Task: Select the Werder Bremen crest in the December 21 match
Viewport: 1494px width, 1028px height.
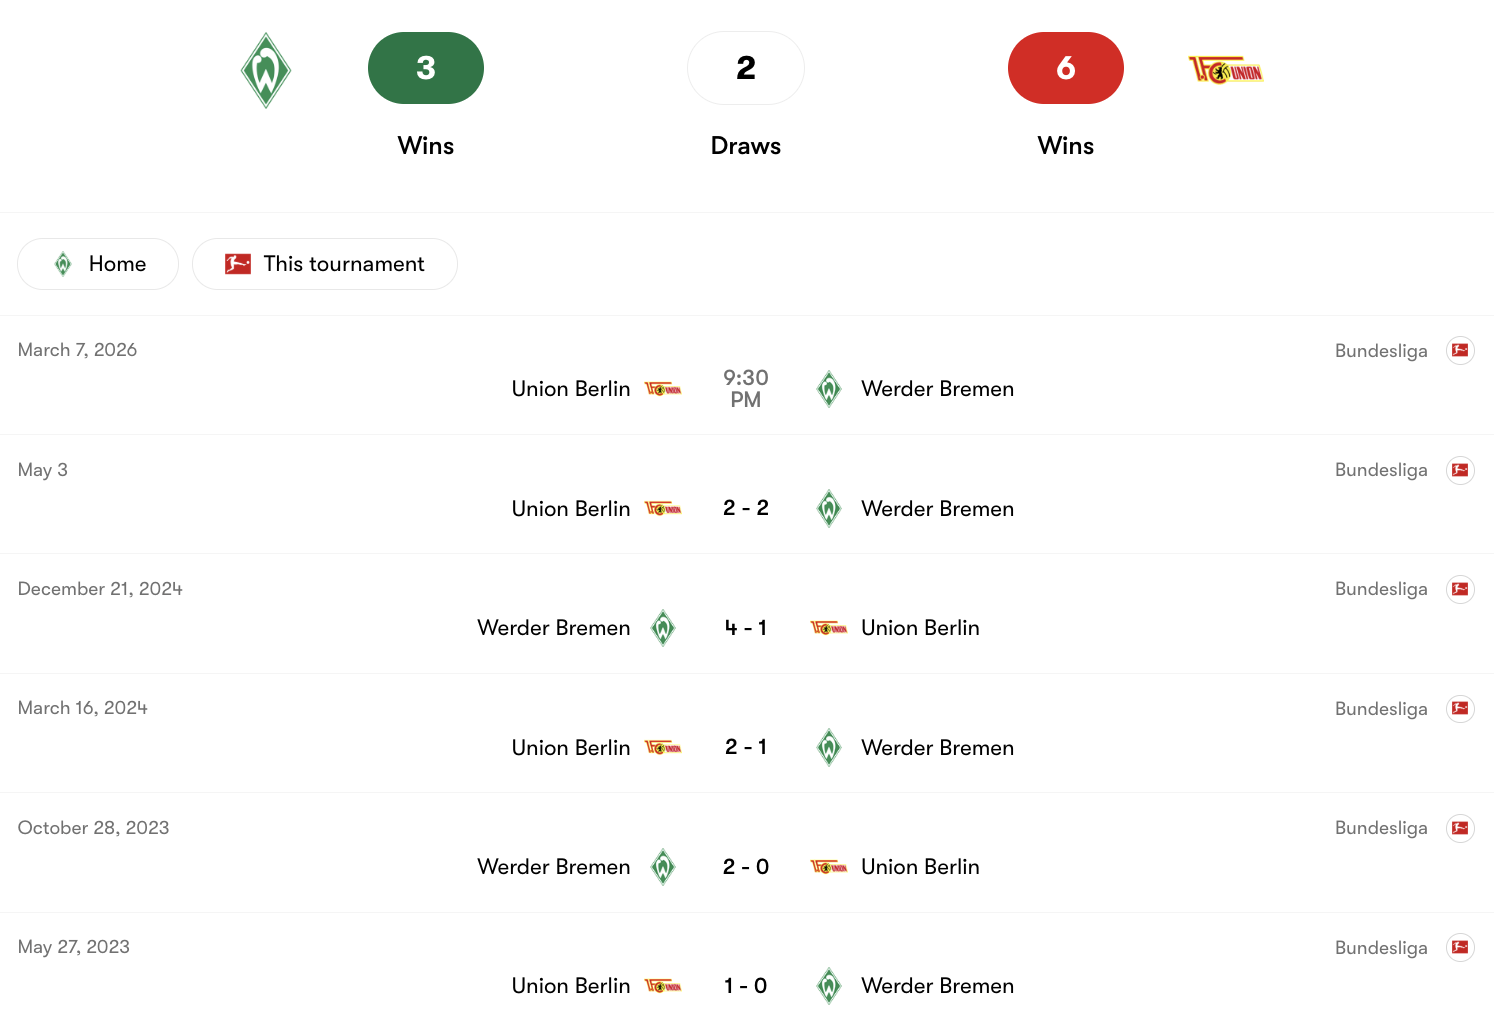Action: pyautogui.click(x=663, y=627)
